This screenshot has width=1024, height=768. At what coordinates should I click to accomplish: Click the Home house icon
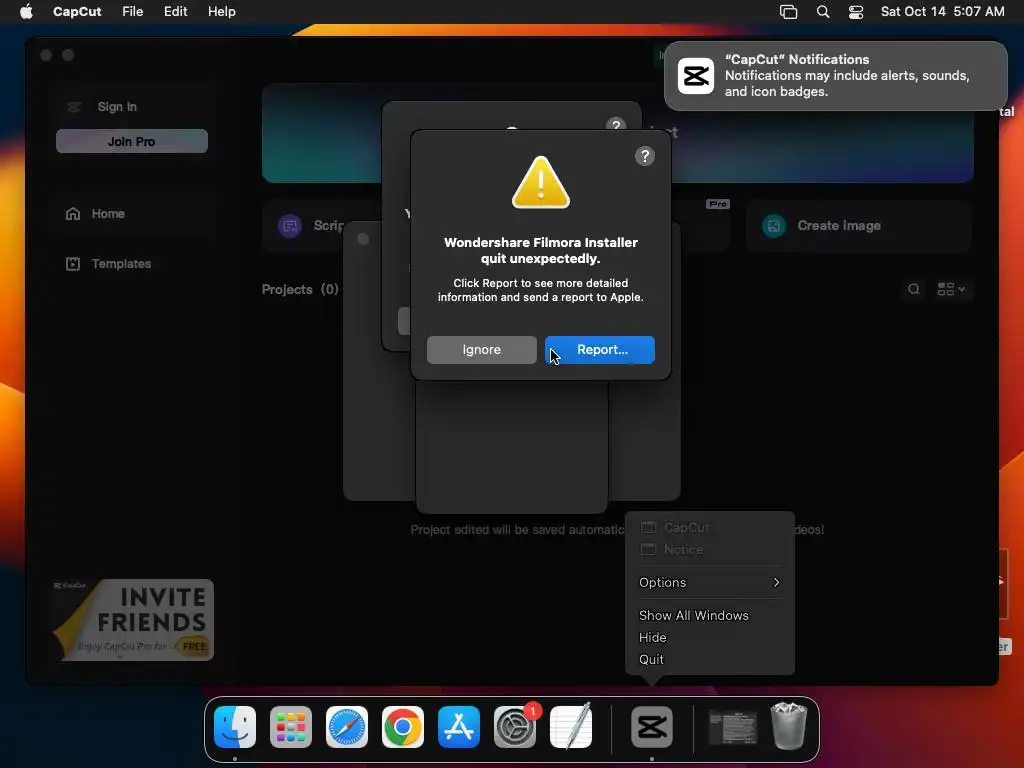pyautogui.click(x=73, y=214)
